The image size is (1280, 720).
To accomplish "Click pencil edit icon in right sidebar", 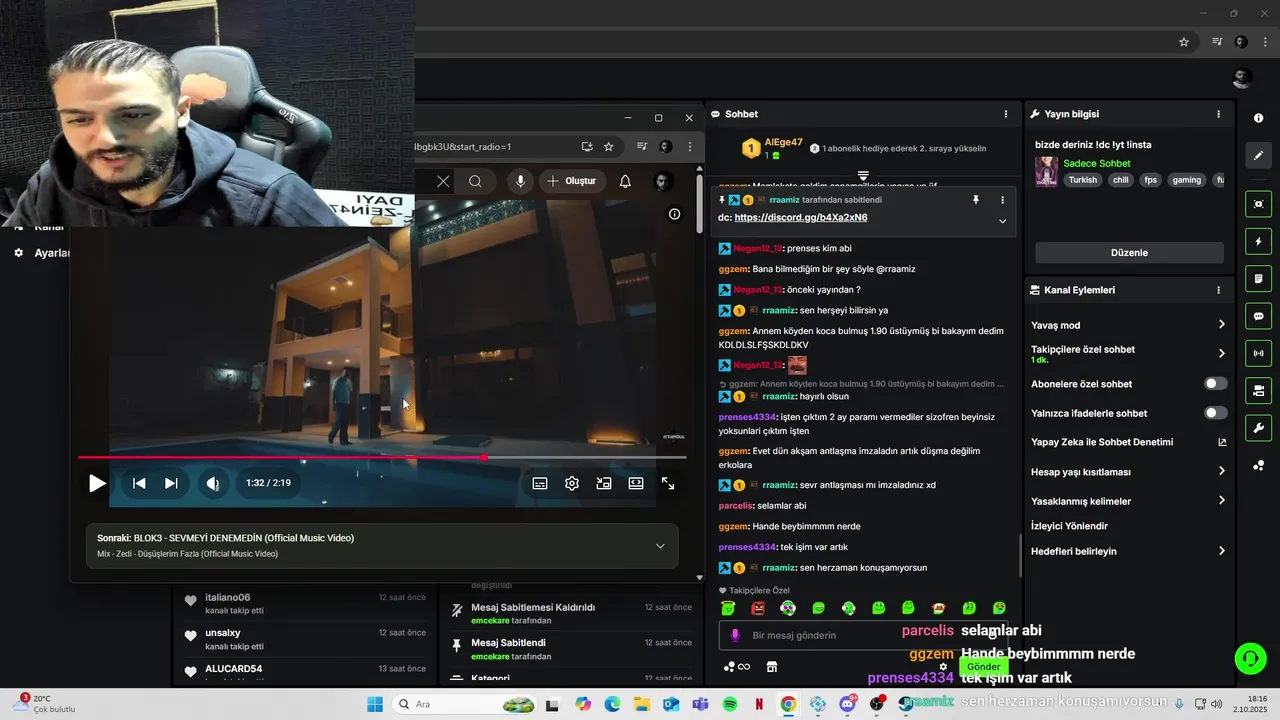I will coord(1258,155).
